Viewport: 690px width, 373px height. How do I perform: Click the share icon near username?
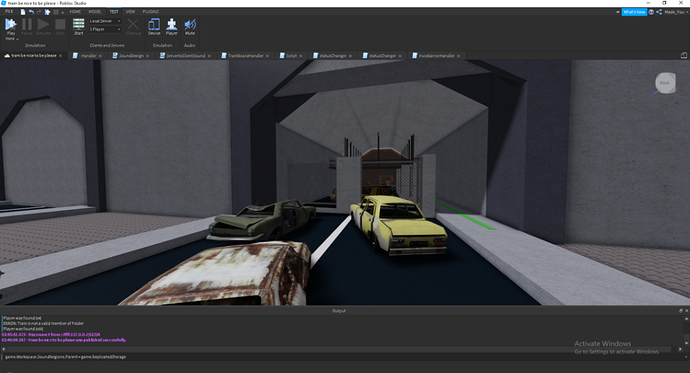tap(659, 12)
